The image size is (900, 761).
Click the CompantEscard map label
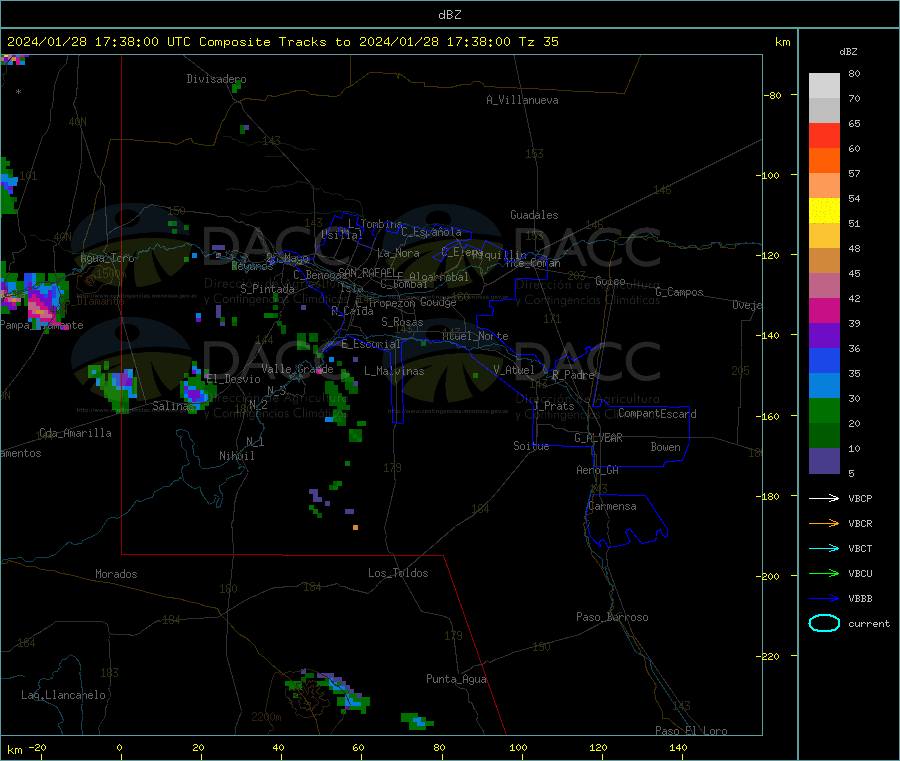tap(657, 414)
